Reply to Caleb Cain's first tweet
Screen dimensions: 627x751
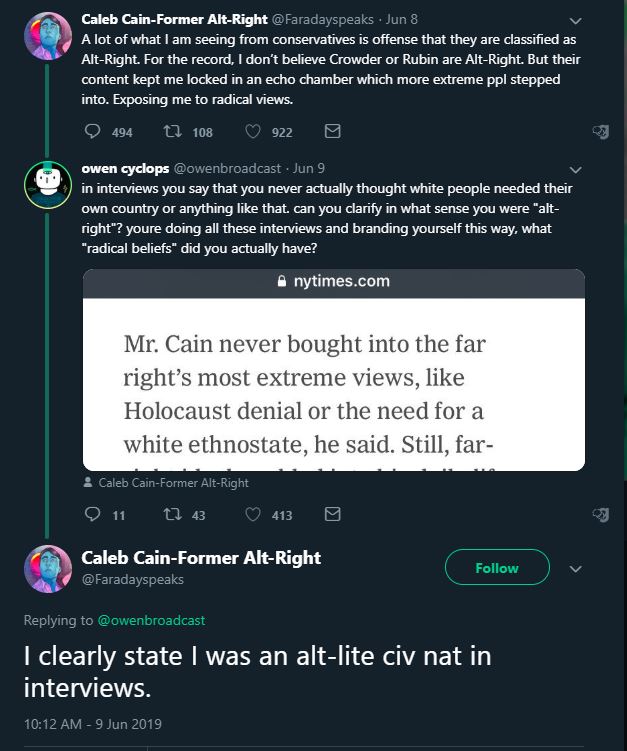(x=93, y=132)
